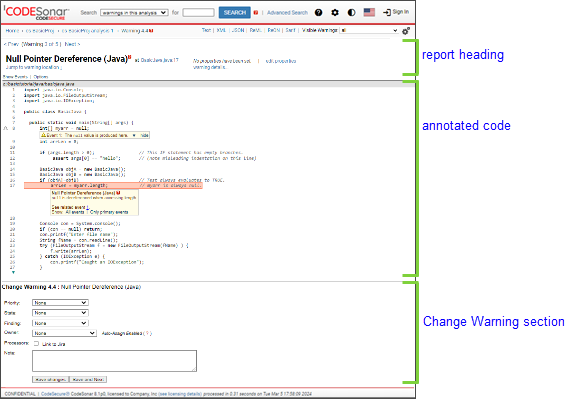
Task: Open the BasicJava.java:17 location link
Action: tap(159, 60)
